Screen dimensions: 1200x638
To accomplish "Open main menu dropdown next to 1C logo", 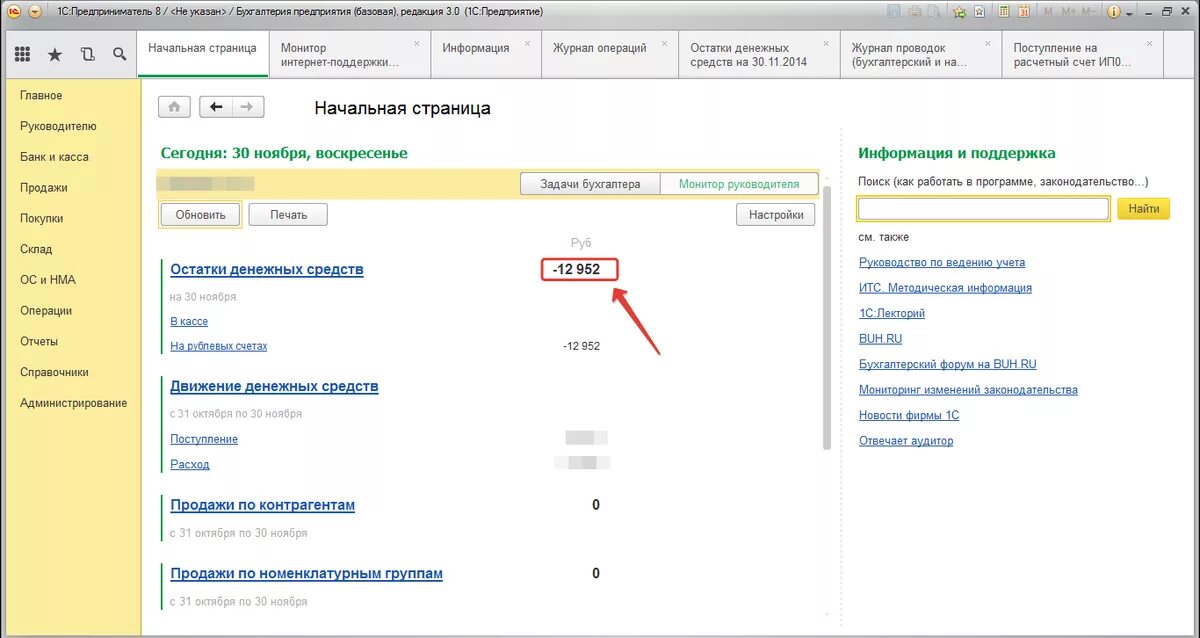I will tap(35, 11).
